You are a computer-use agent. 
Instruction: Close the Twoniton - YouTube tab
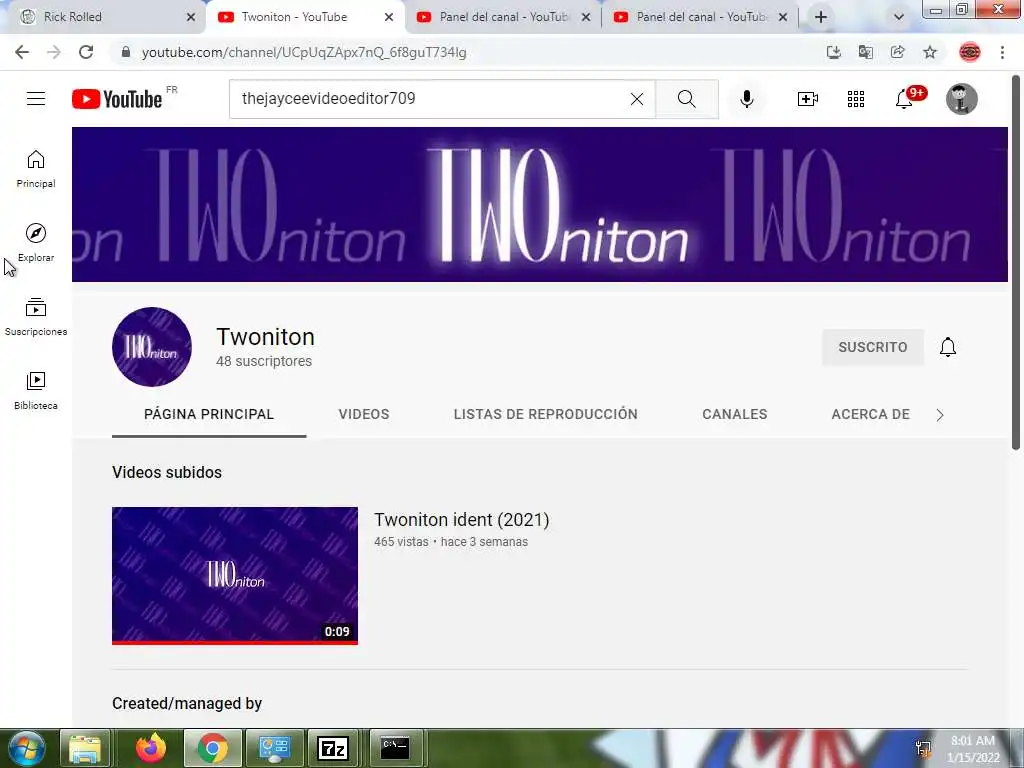(389, 18)
